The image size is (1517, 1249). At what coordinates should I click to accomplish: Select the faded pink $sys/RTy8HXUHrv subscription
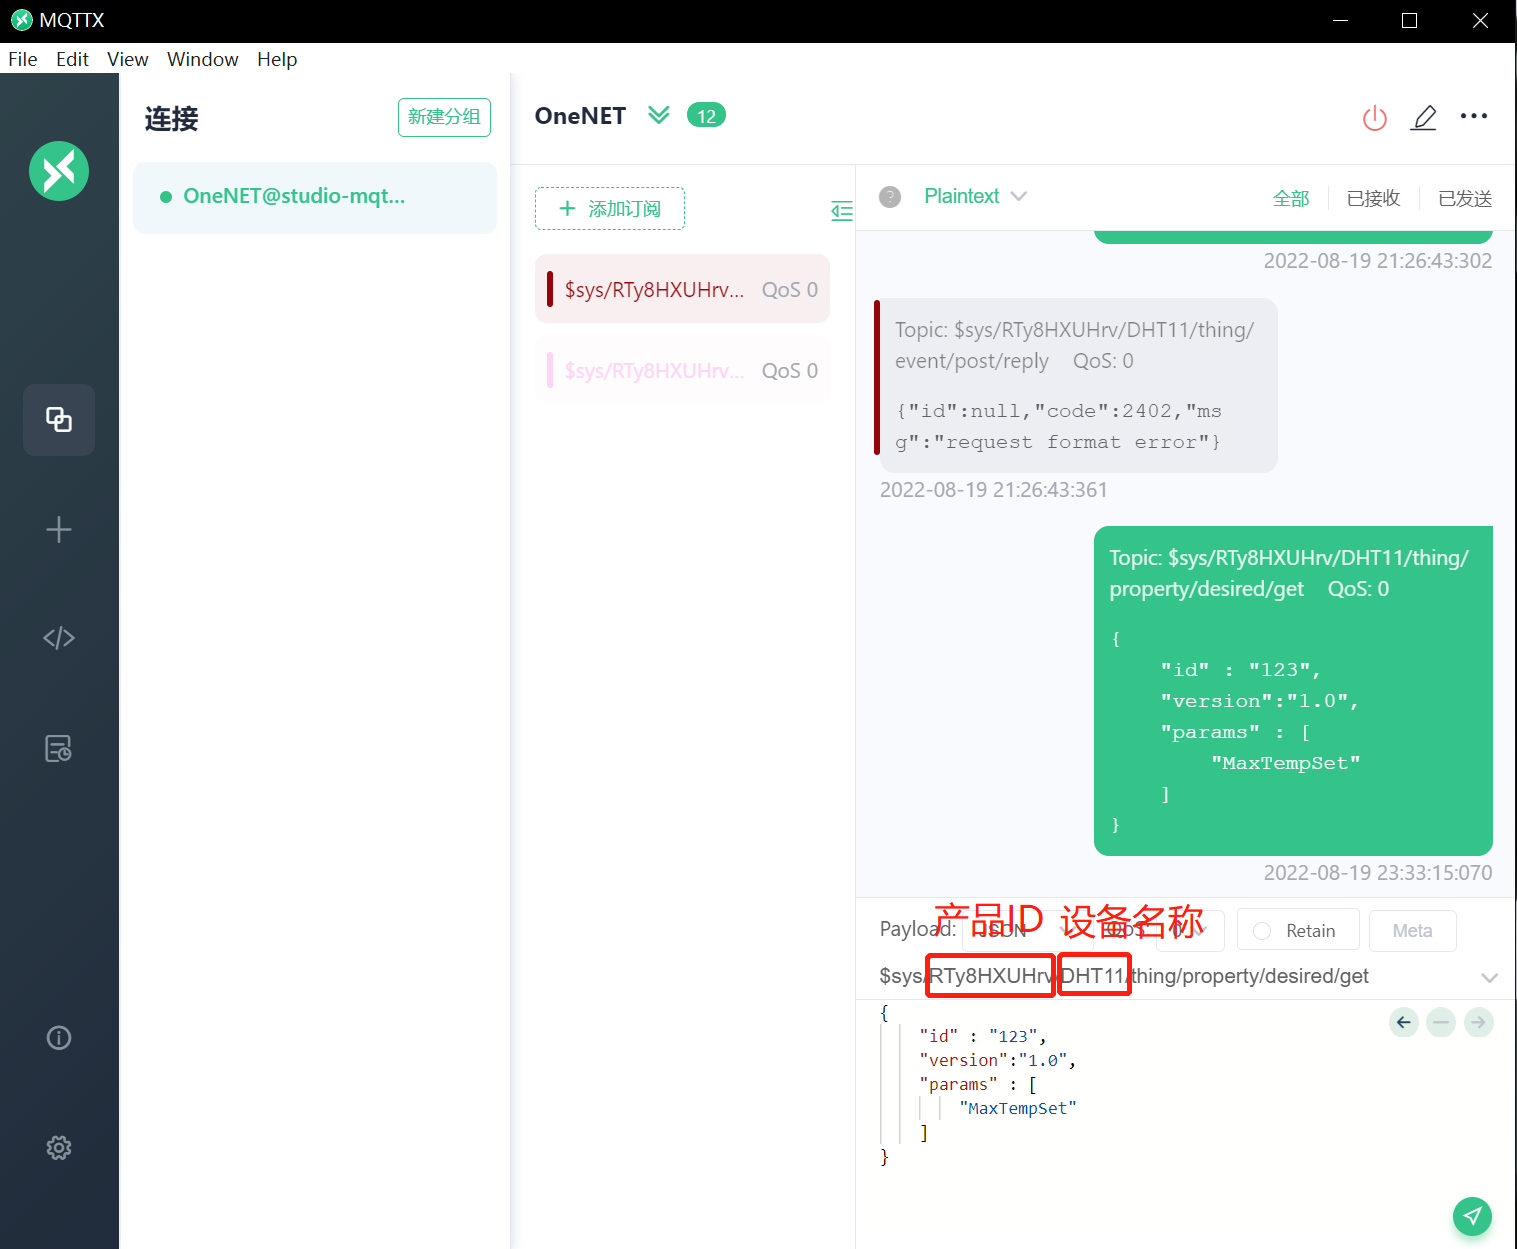[x=682, y=371]
